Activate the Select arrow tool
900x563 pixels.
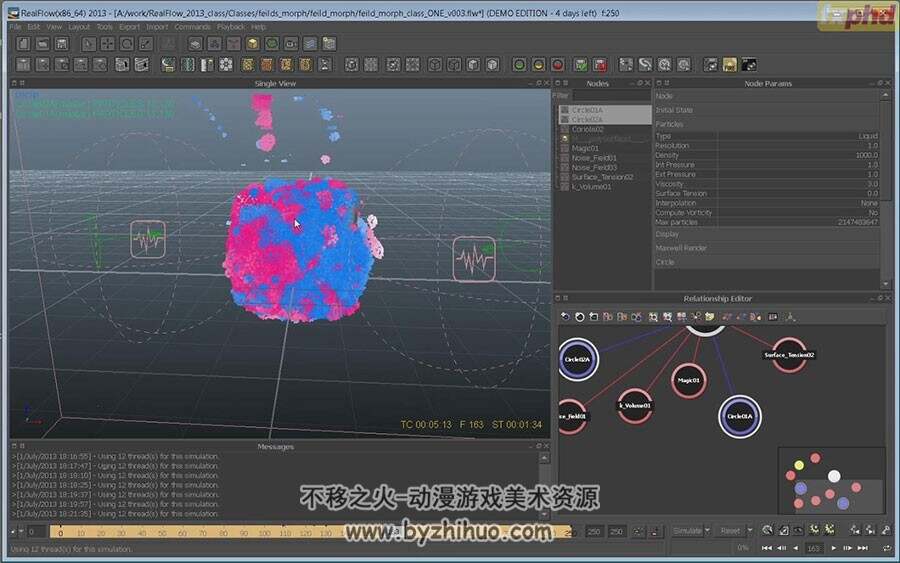[88, 44]
